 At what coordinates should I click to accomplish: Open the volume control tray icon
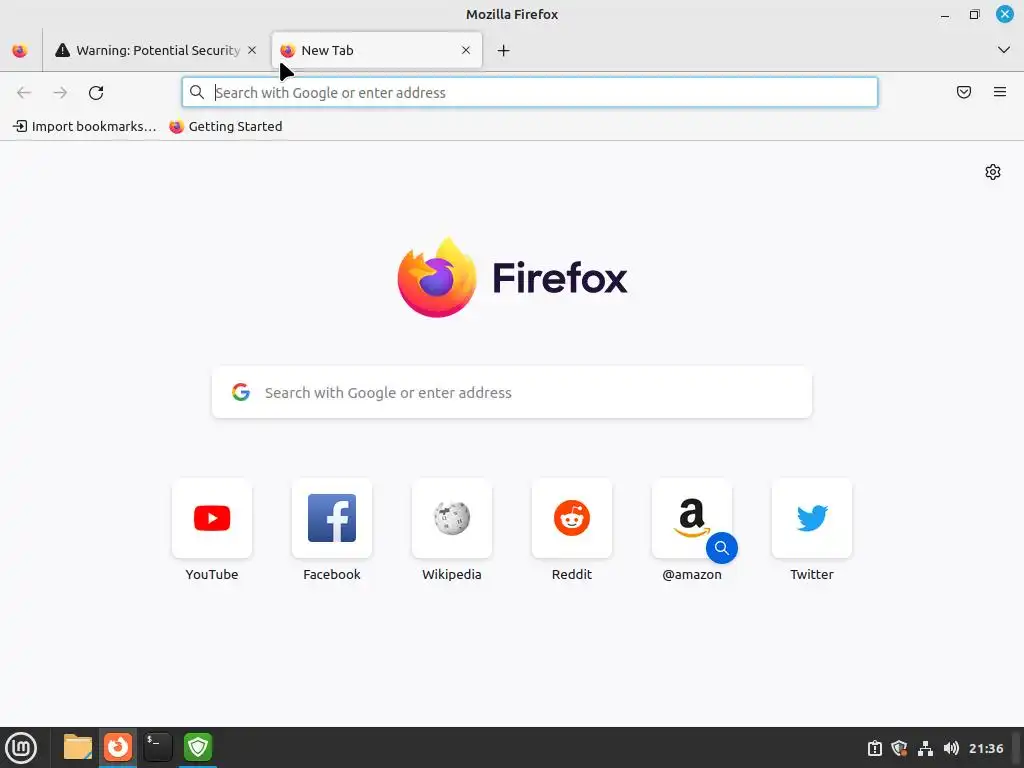tap(951, 748)
